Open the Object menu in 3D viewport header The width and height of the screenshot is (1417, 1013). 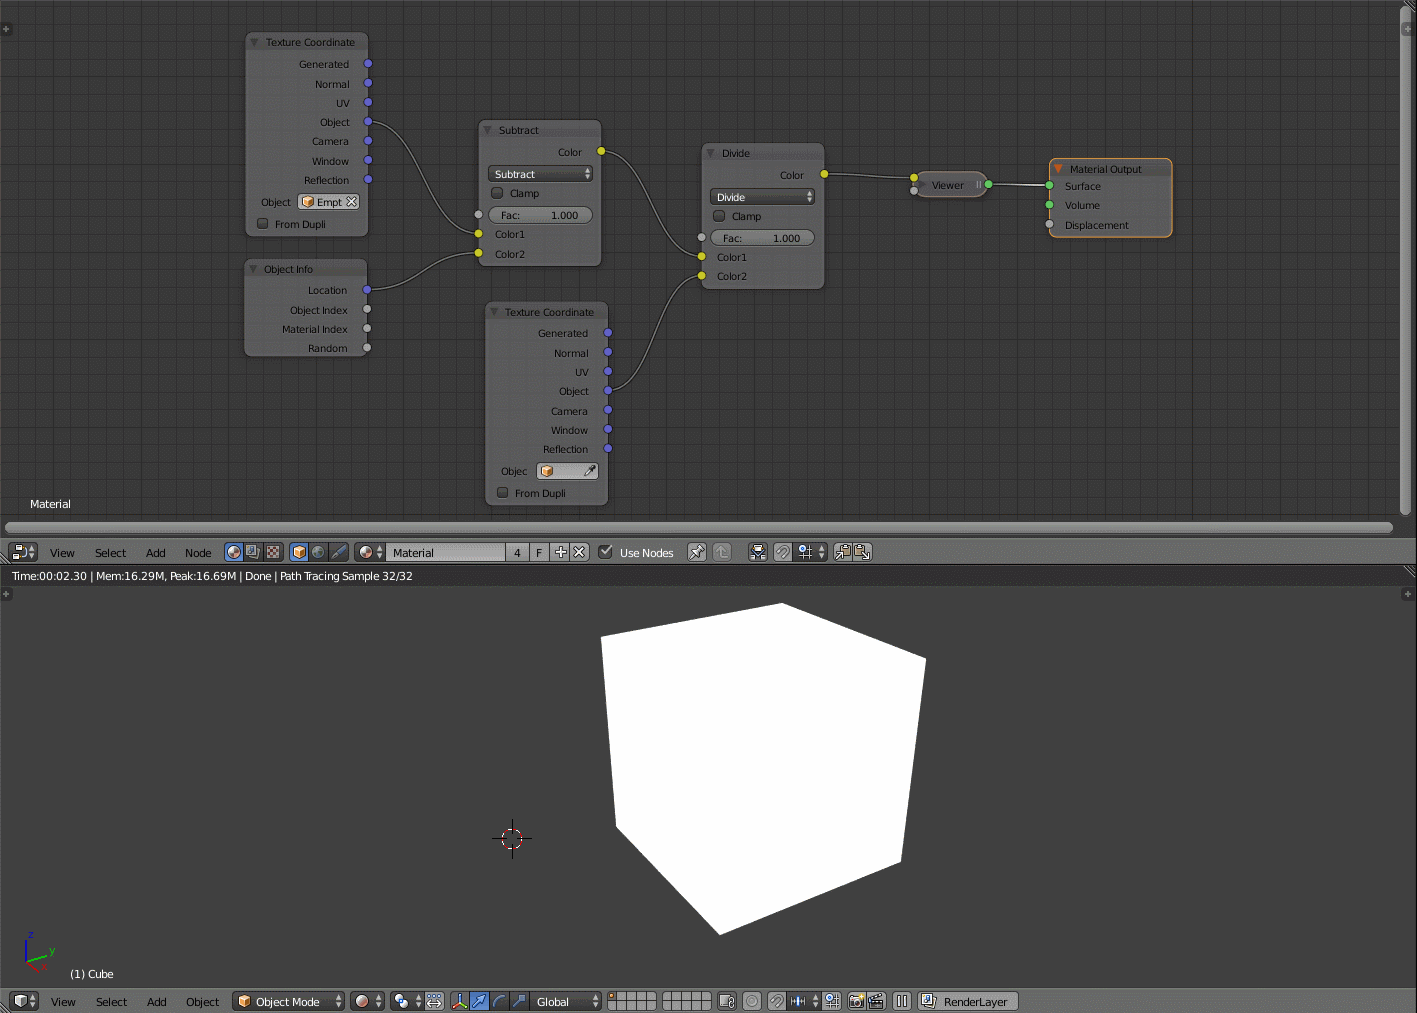tap(202, 1001)
